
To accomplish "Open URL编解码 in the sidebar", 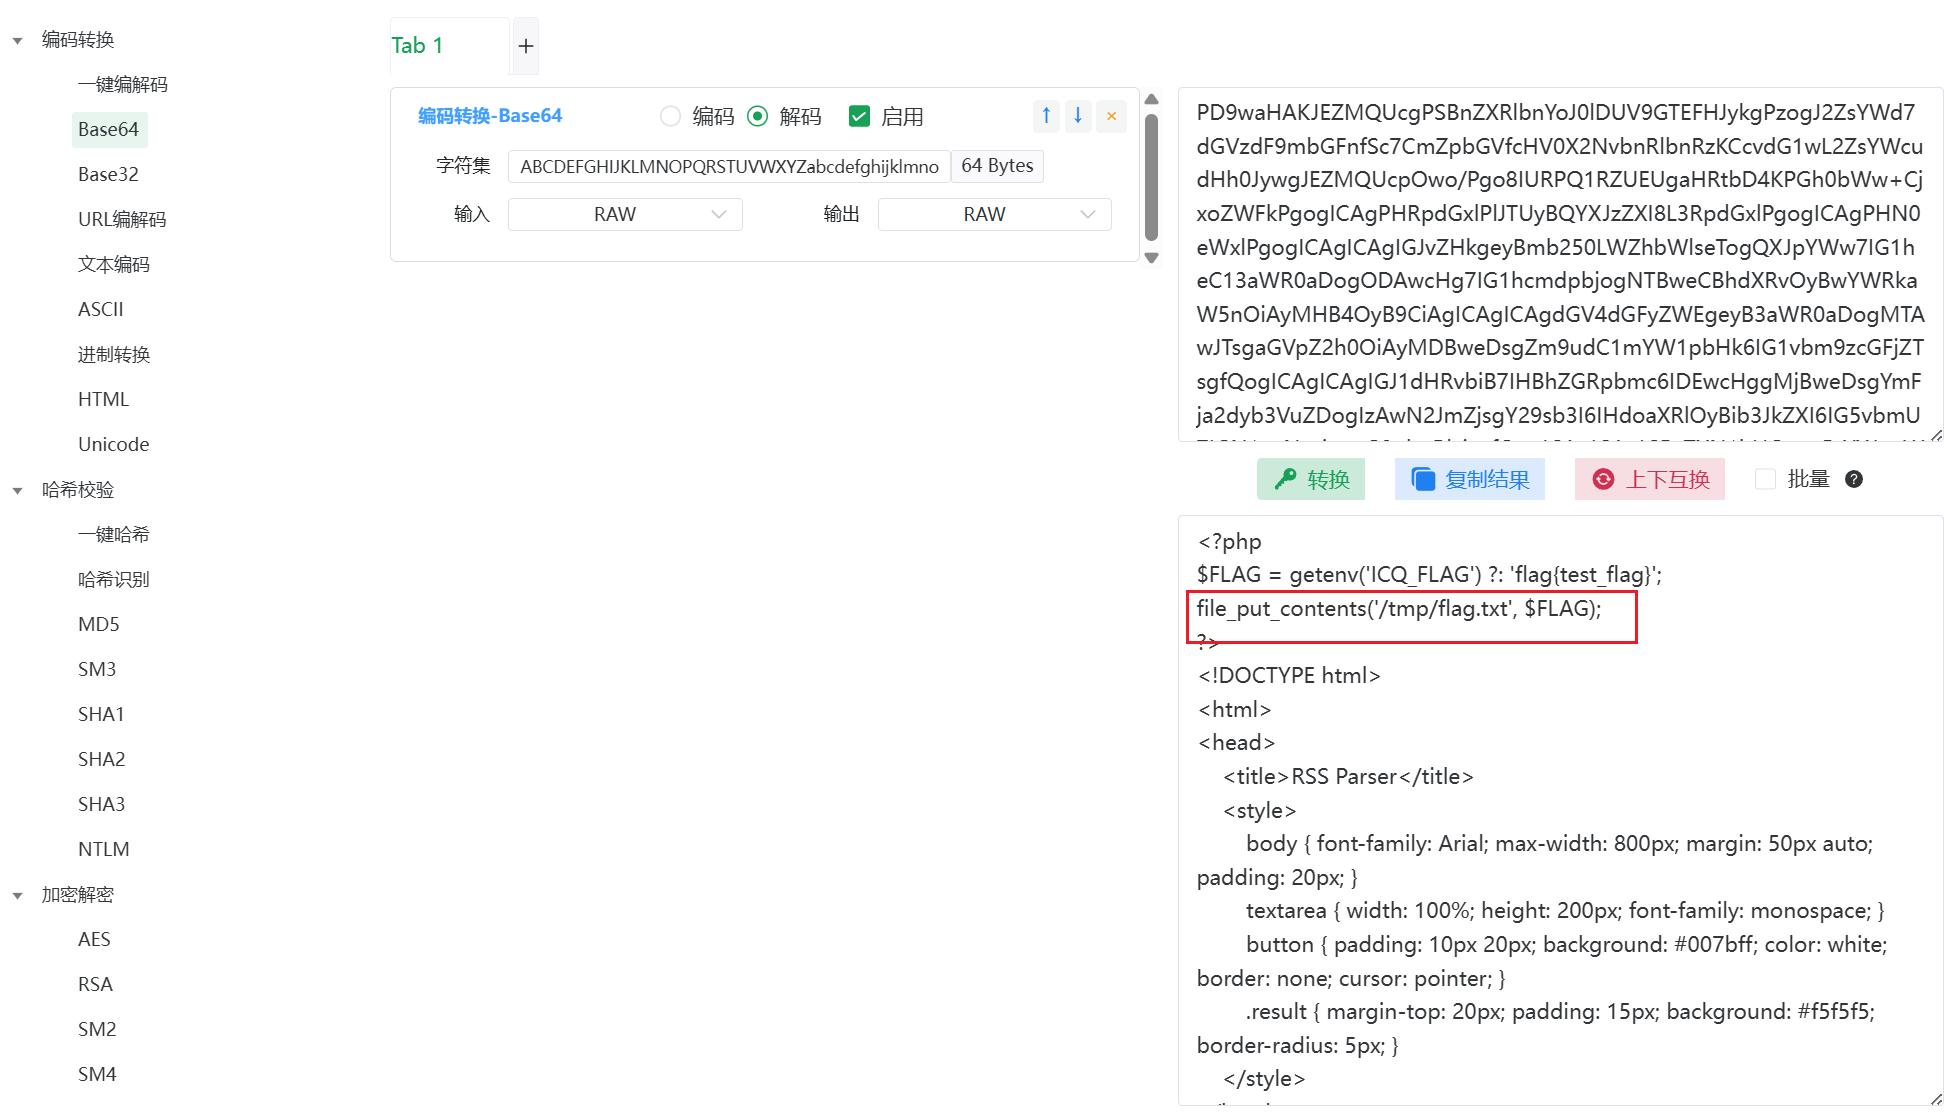I will [122, 220].
